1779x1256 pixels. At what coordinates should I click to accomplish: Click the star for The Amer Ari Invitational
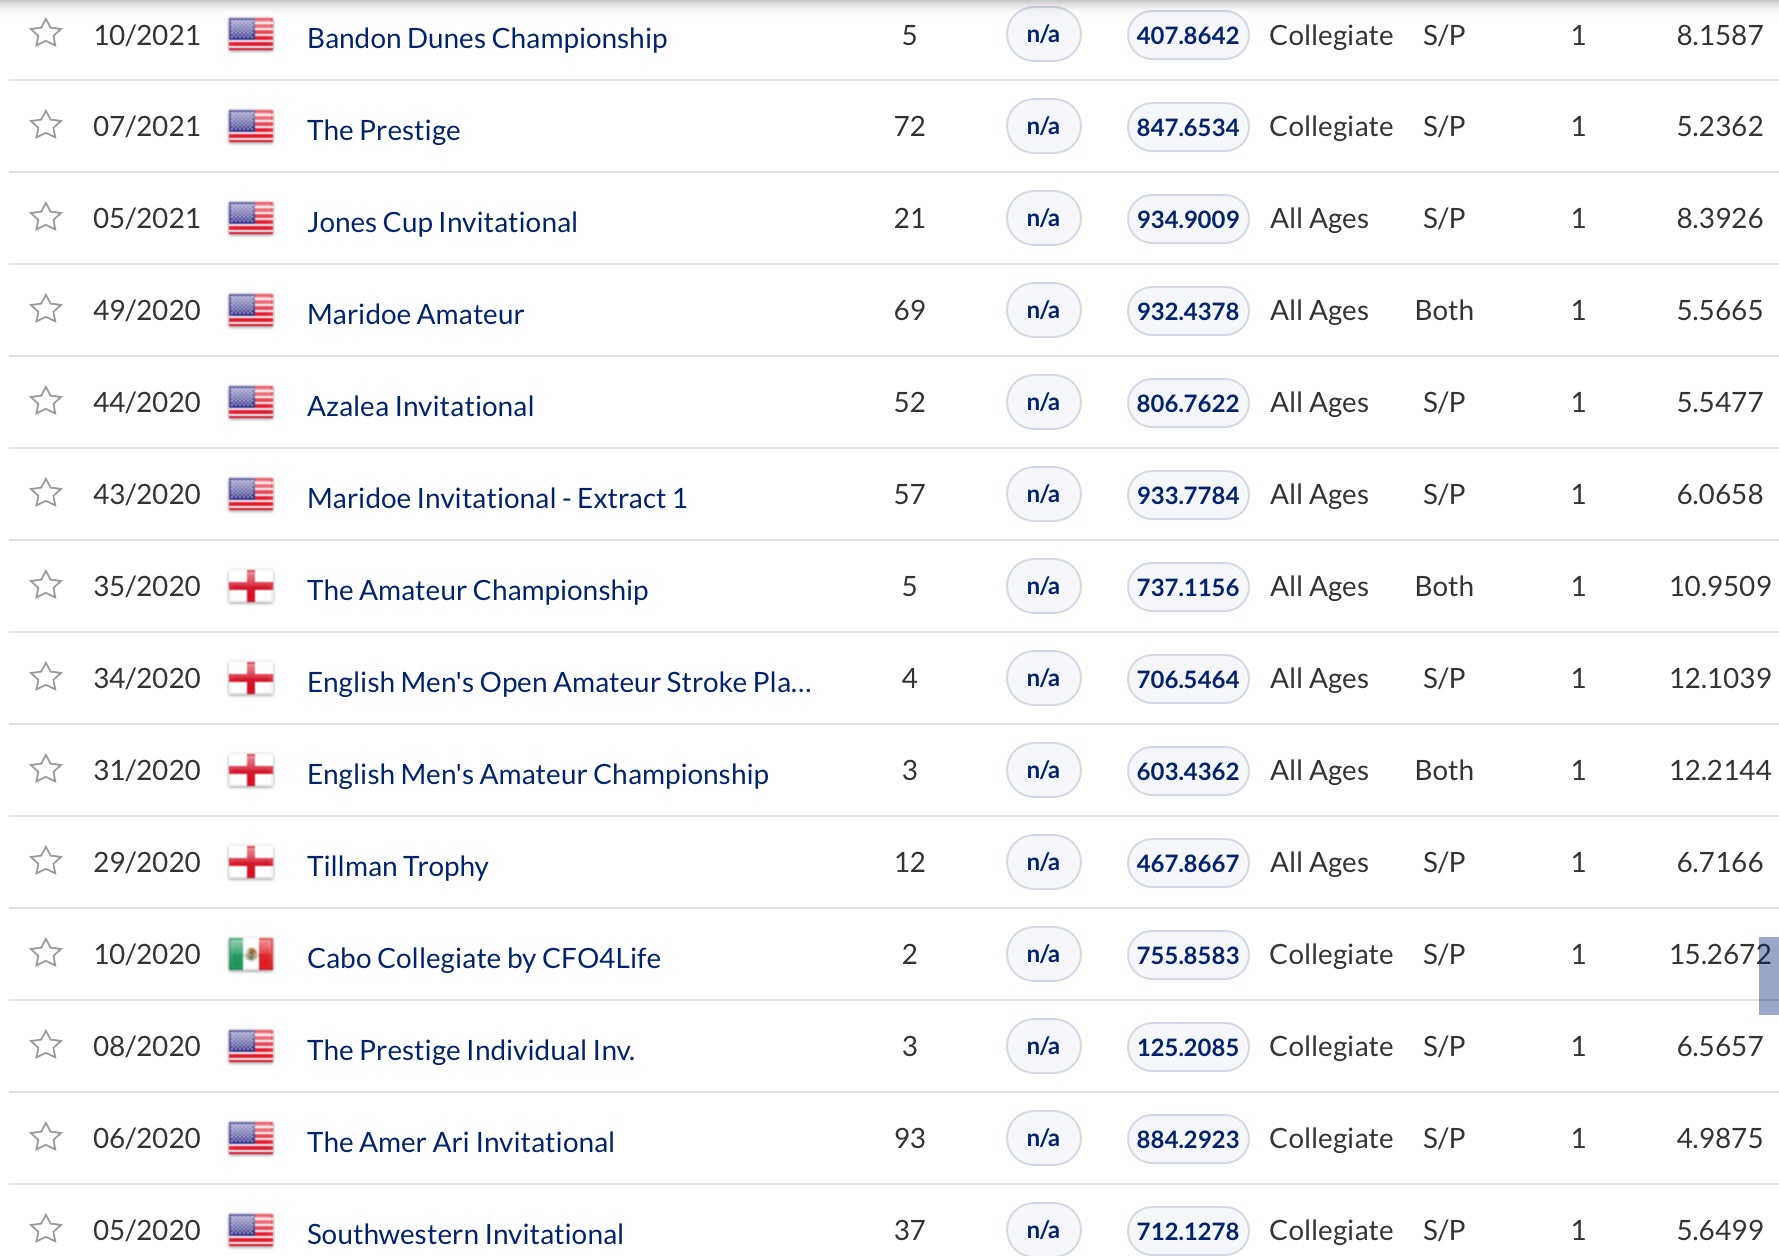46,1138
